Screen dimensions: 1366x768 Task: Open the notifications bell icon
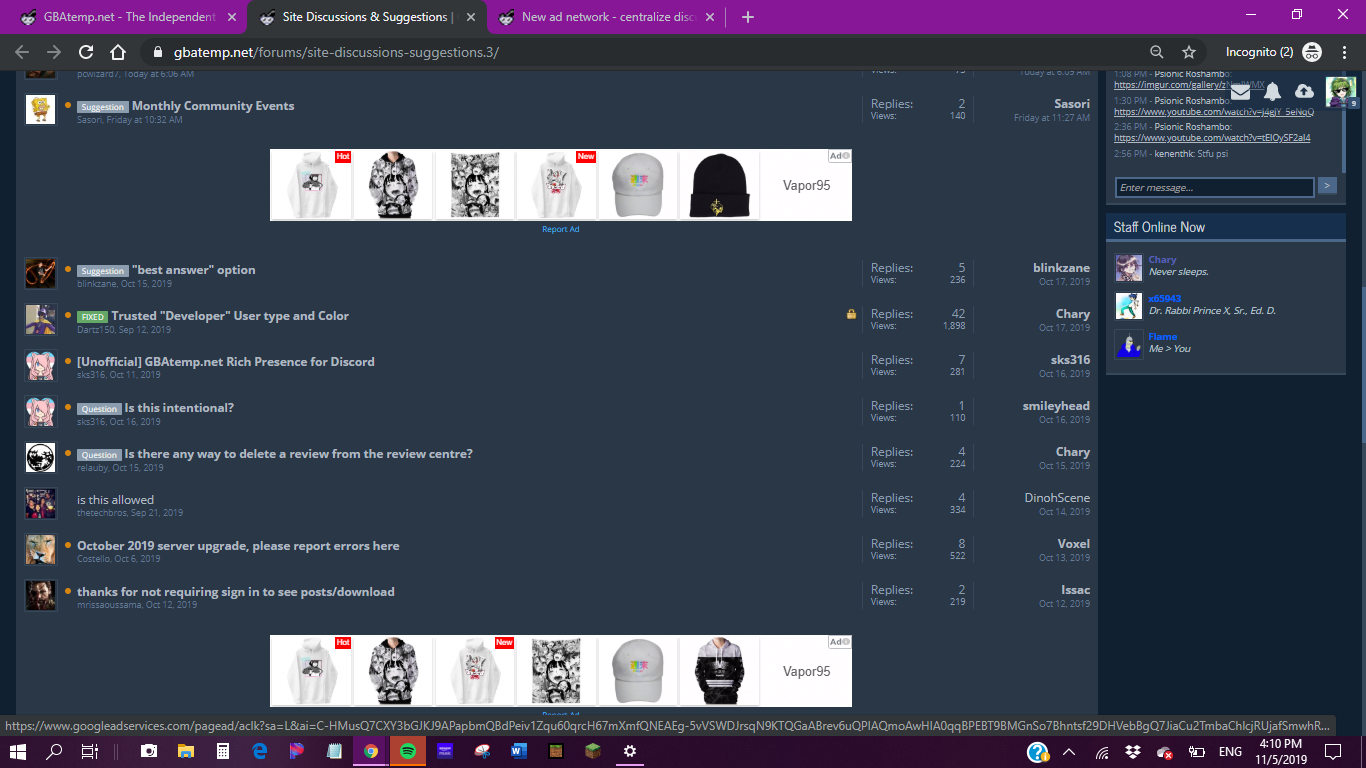tap(1272, 92)
